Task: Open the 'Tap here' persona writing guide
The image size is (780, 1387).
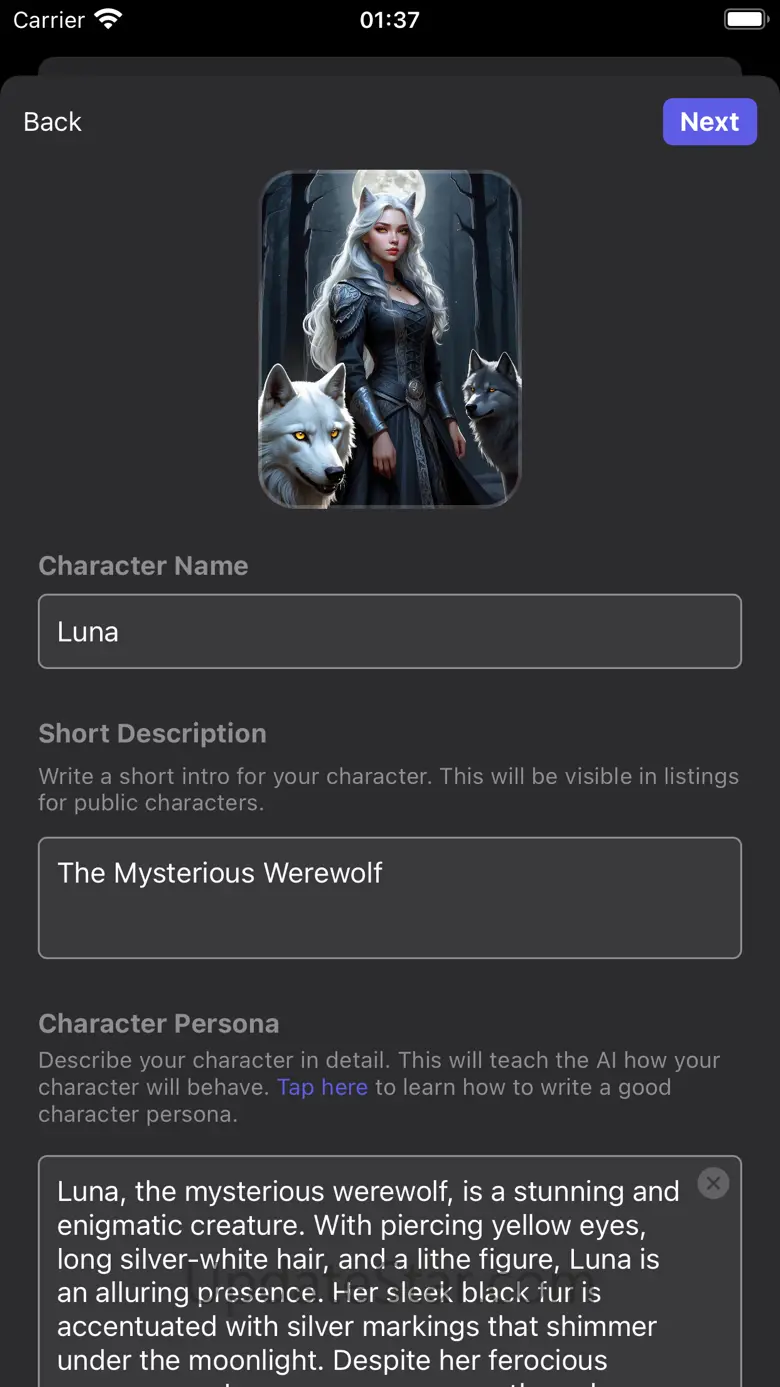Action: tap(322, 1087)
